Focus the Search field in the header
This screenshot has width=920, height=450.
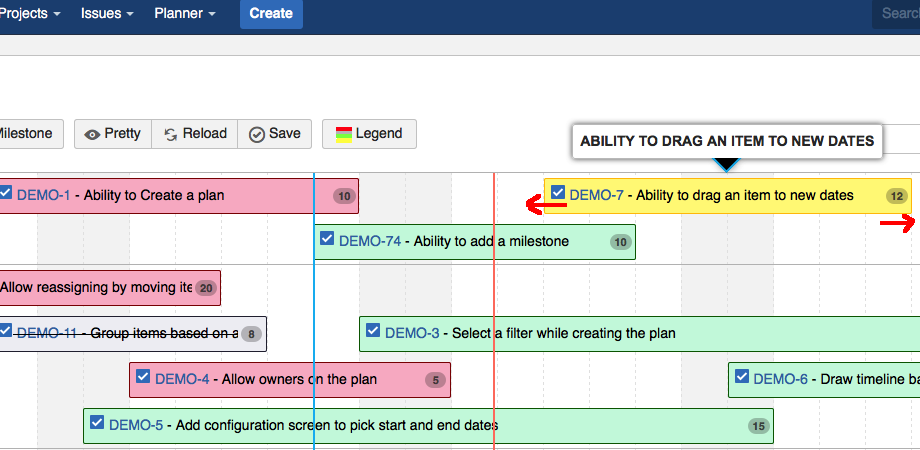click(896, 13)
